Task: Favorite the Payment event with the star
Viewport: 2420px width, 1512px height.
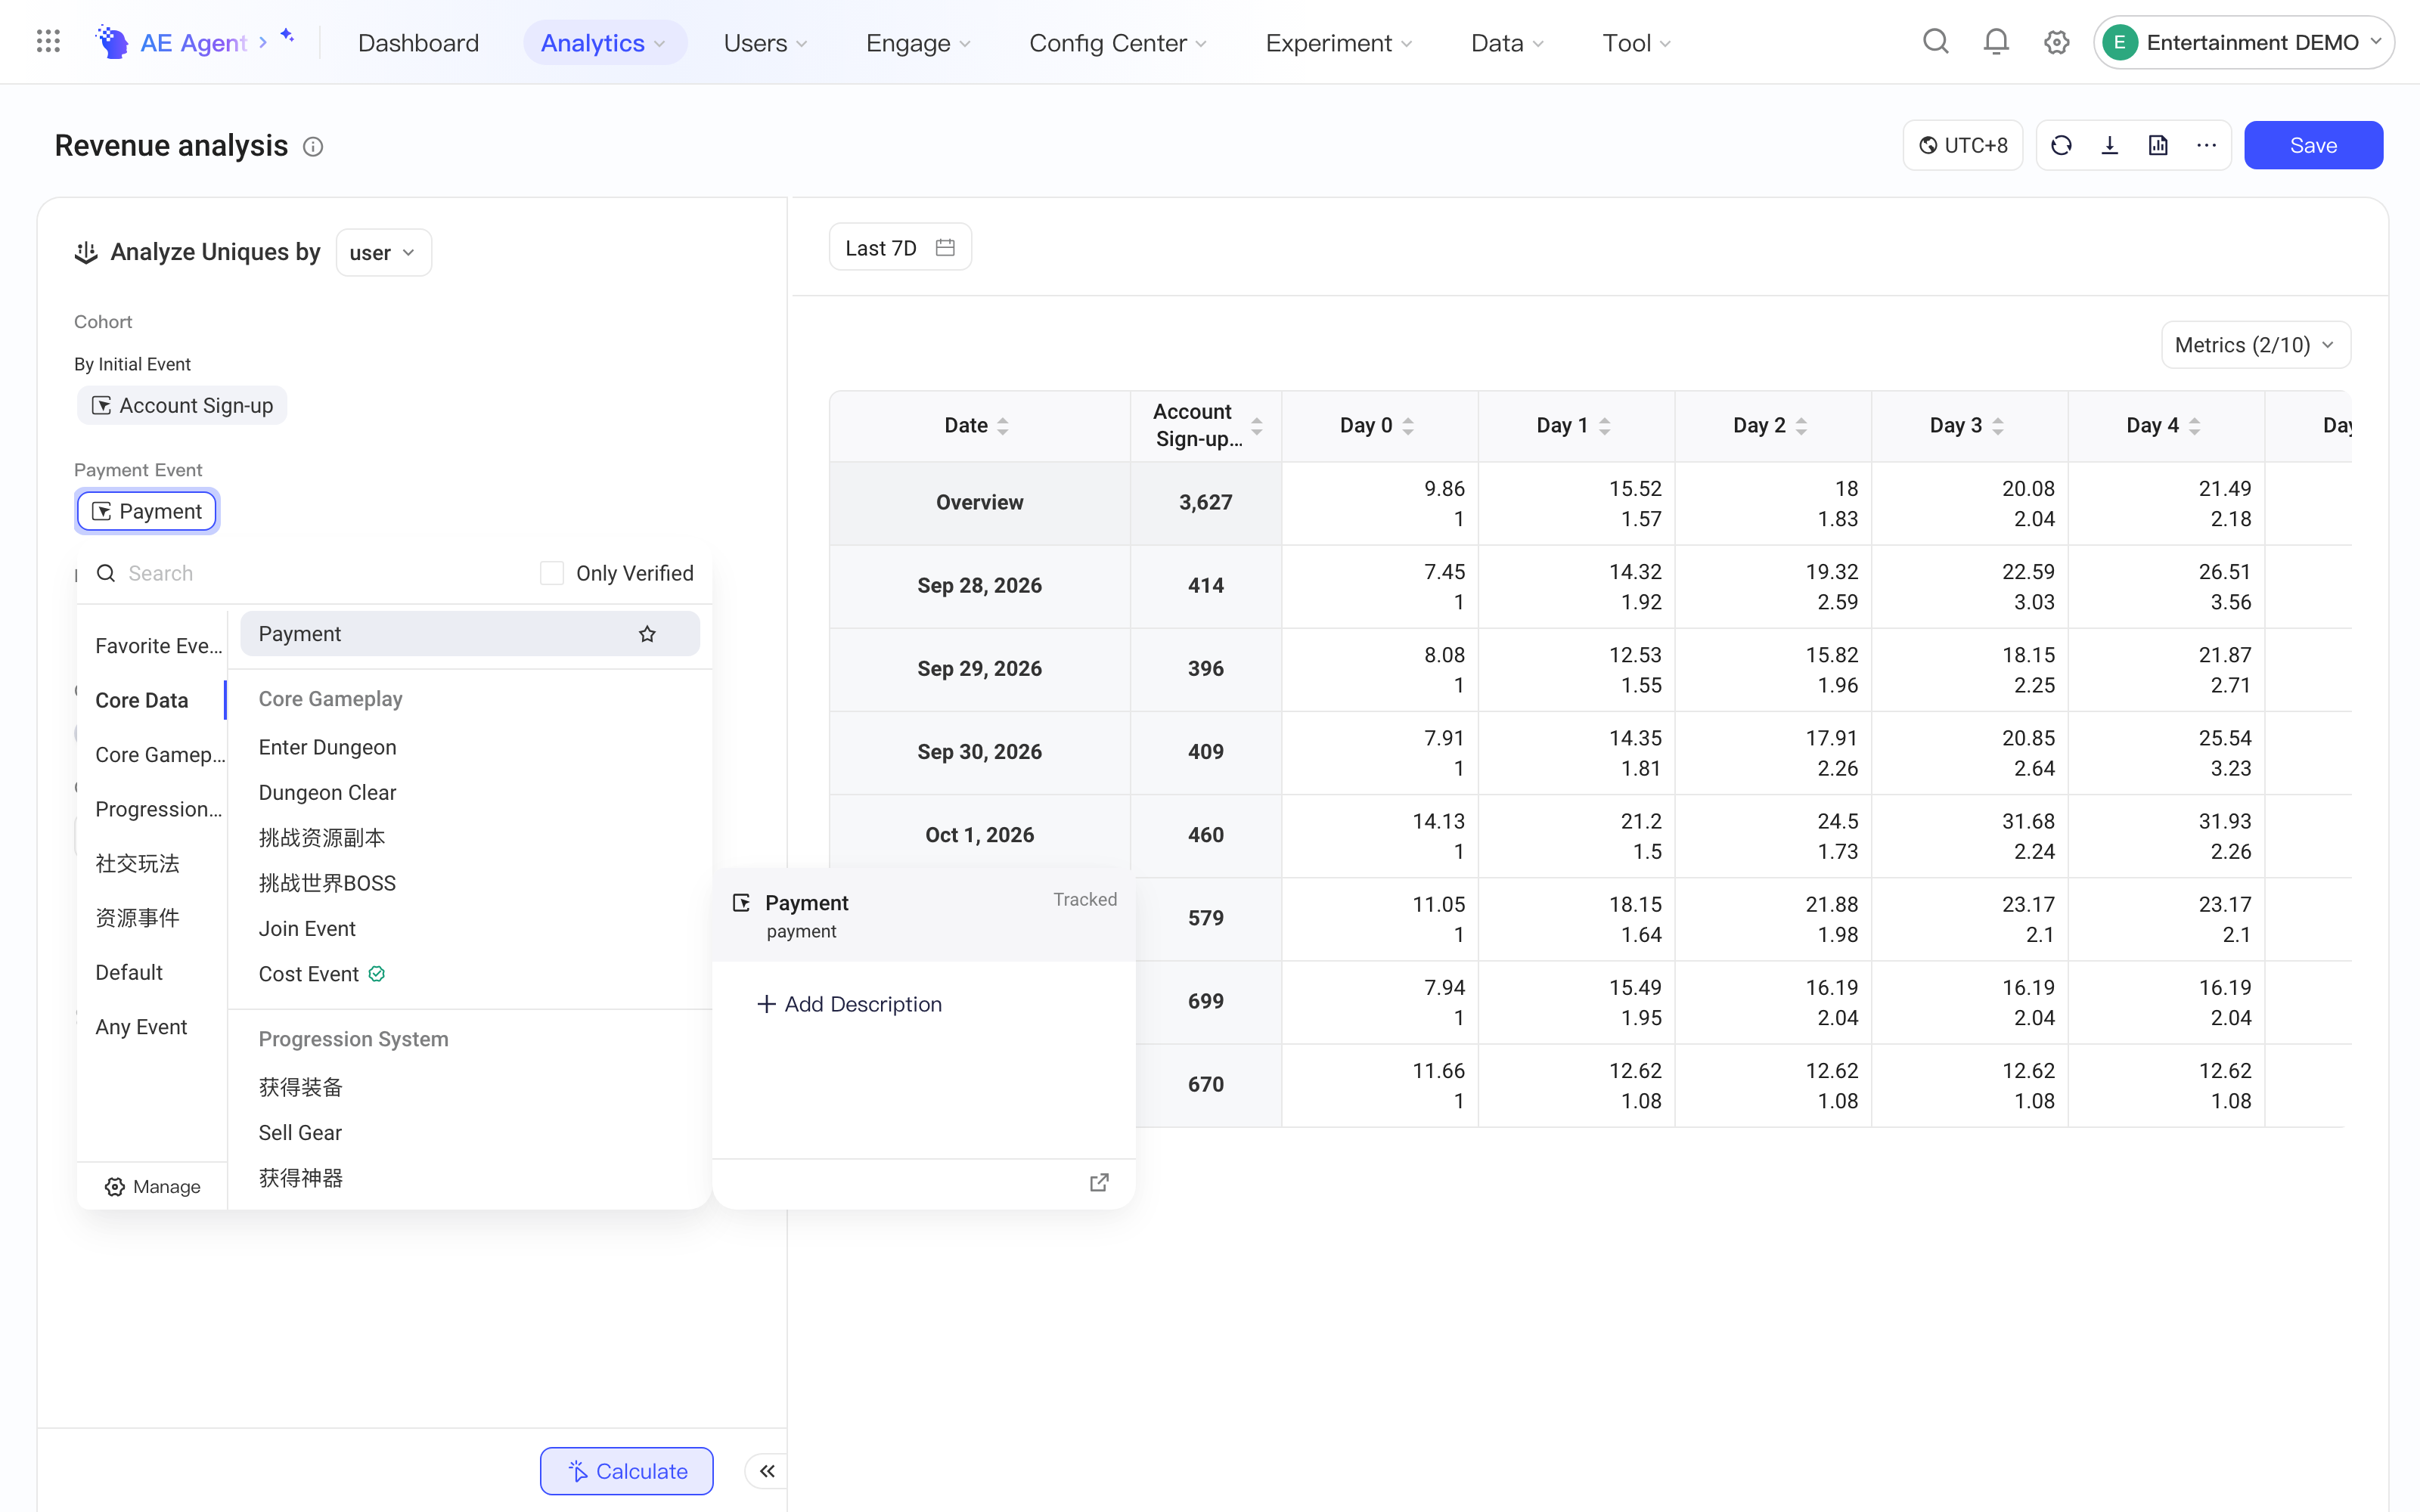Action: 647,634
